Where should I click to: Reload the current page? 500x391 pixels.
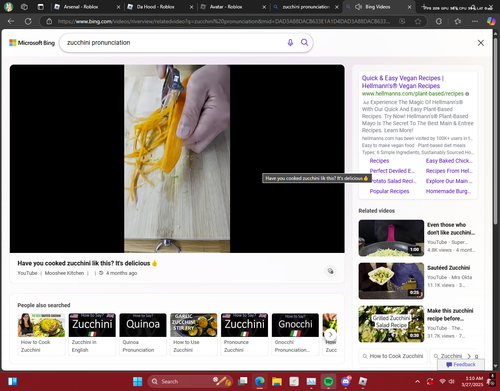pyautogui.click(x=28, y=21)
